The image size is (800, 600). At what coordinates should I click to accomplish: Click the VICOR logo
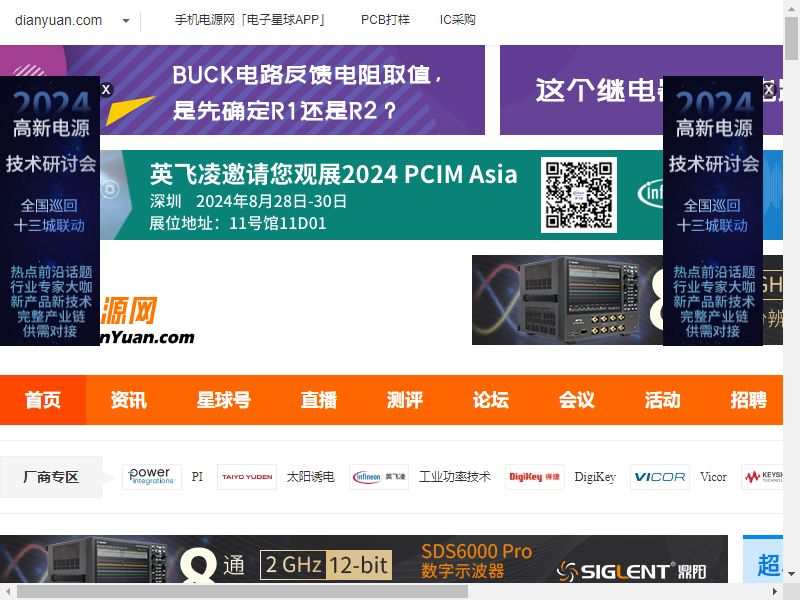coord(660,477)
